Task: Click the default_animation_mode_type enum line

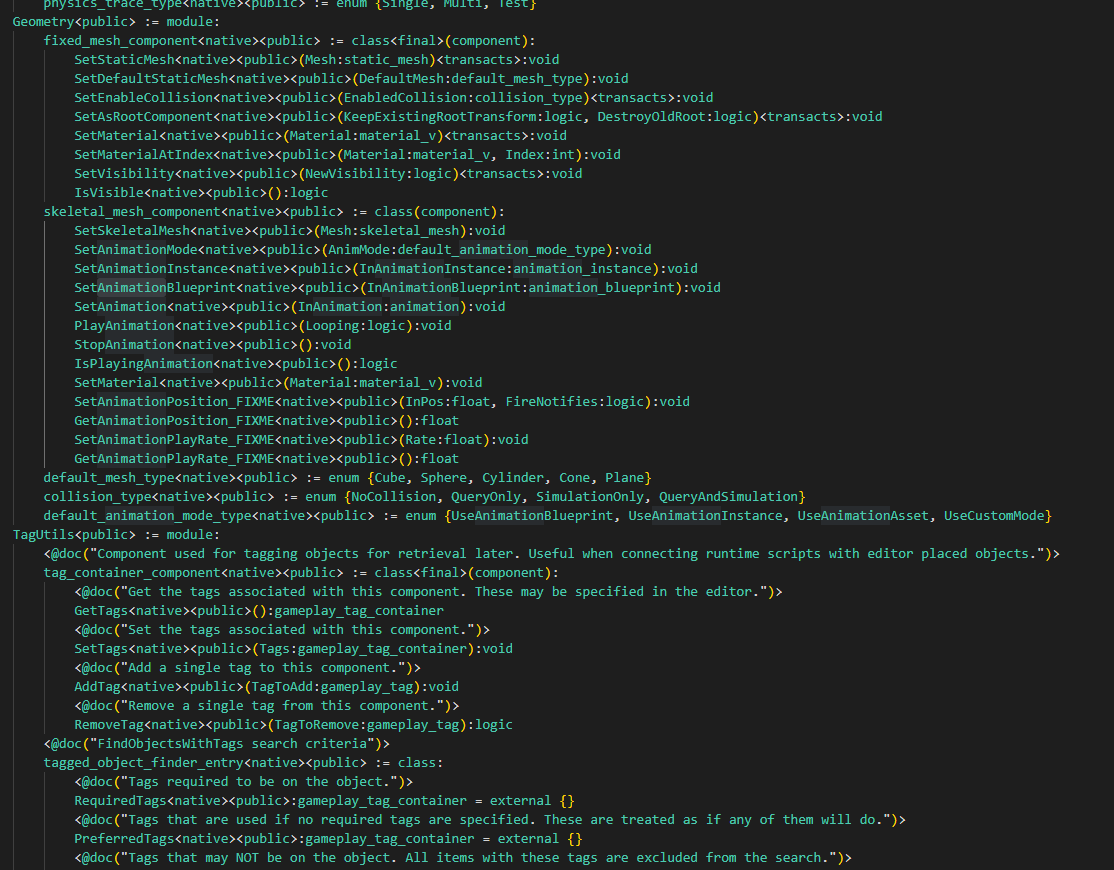Action: pos(547,516)
